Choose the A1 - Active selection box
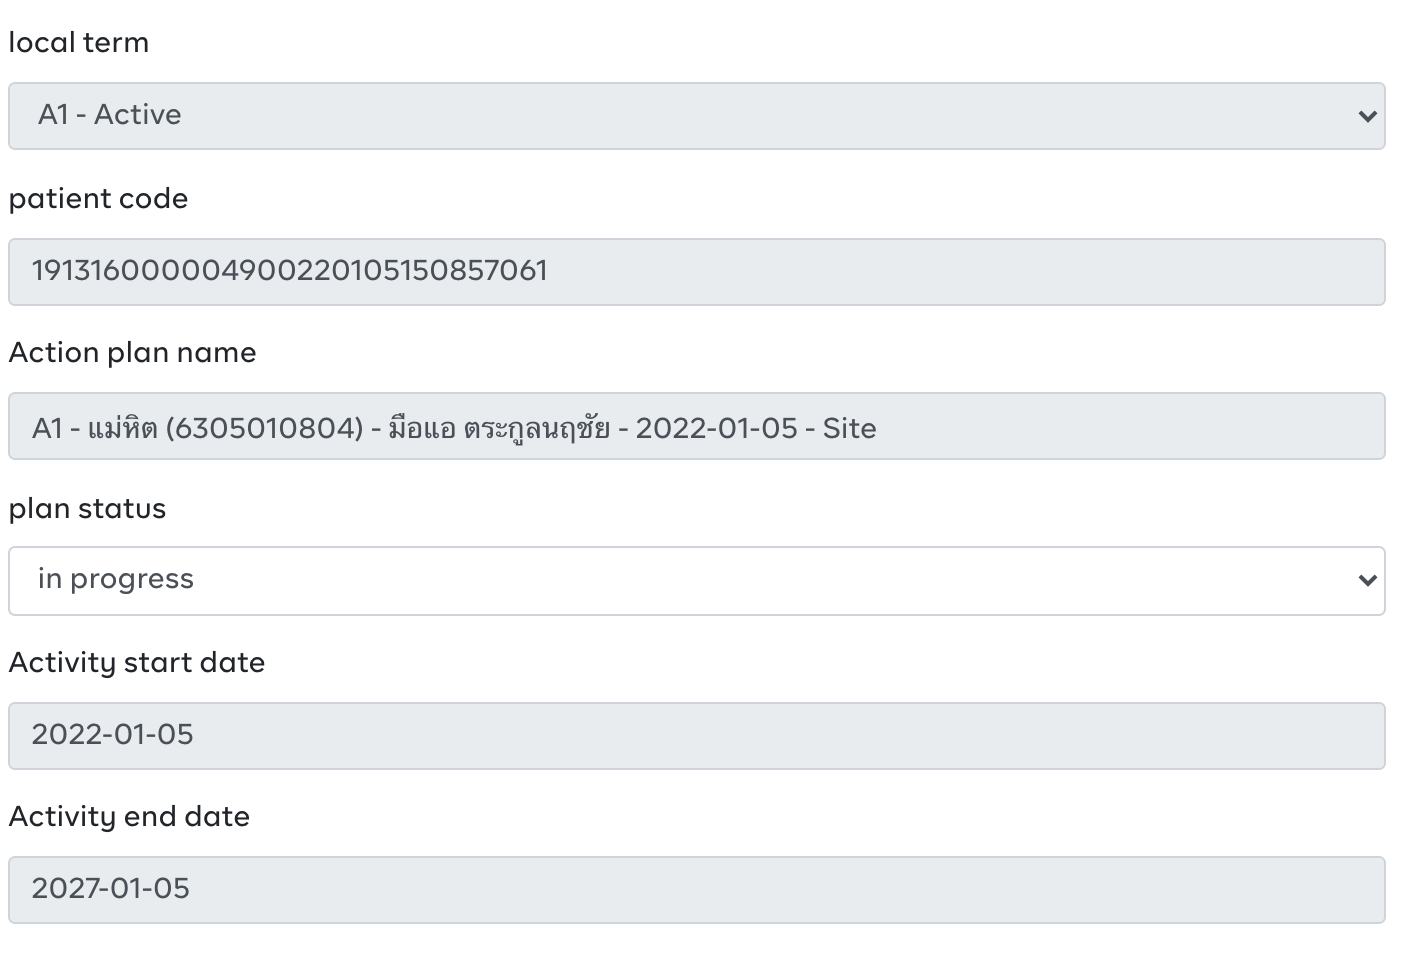This screenshot has width=1420, height=978. click(x=696, y=116)
